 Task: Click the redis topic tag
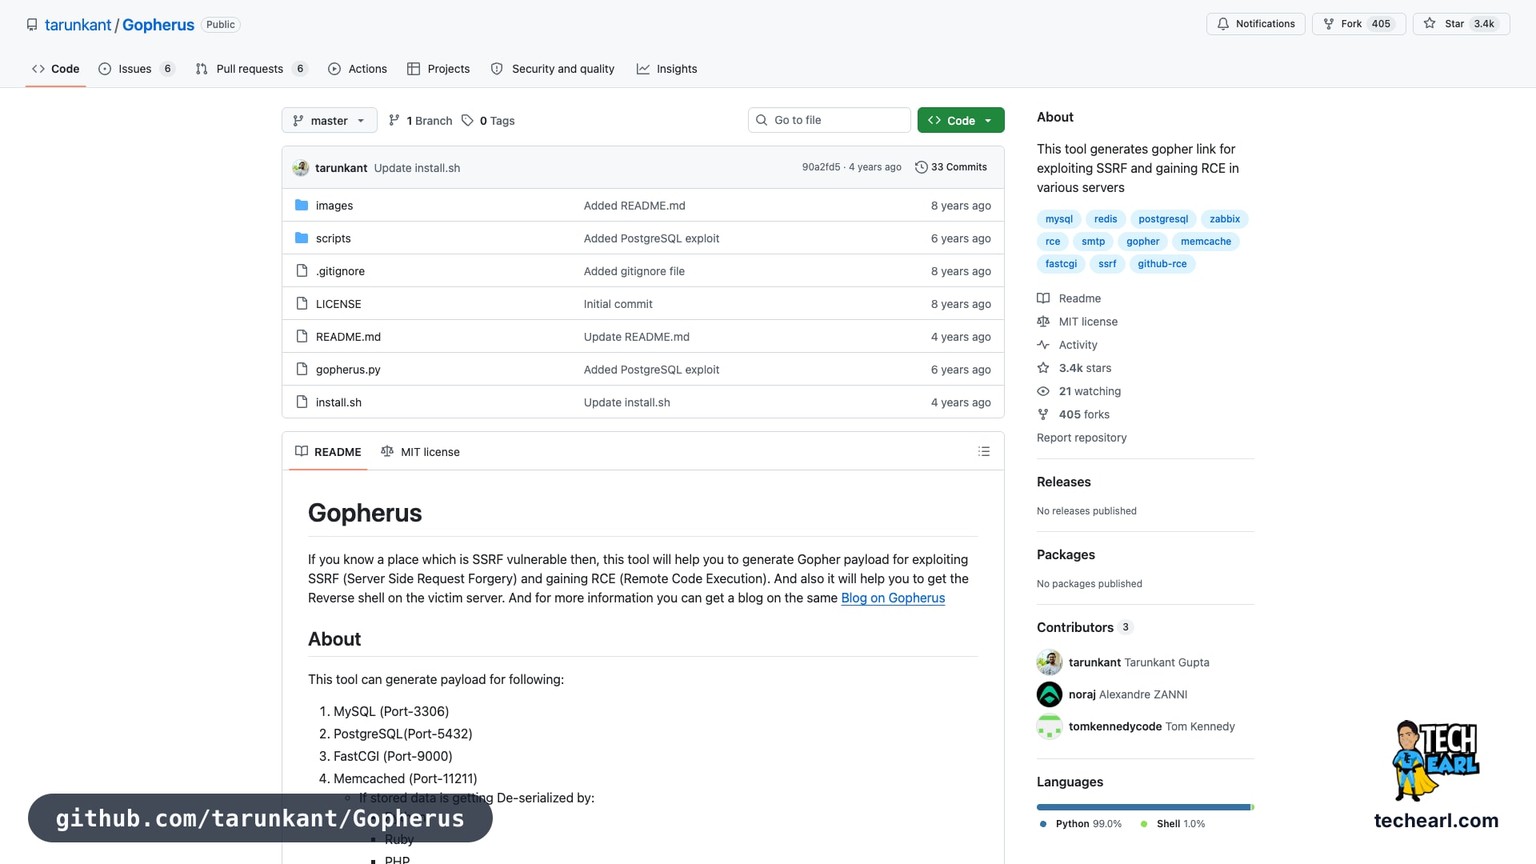pos(1105,219)
